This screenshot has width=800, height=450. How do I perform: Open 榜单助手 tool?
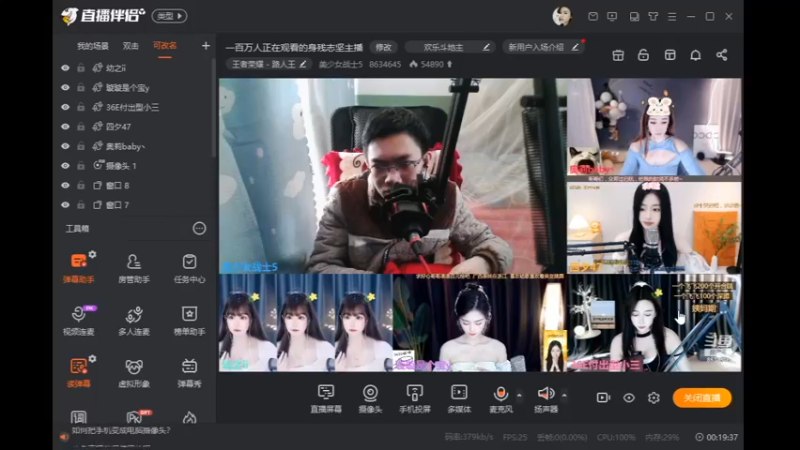point(189,320)
